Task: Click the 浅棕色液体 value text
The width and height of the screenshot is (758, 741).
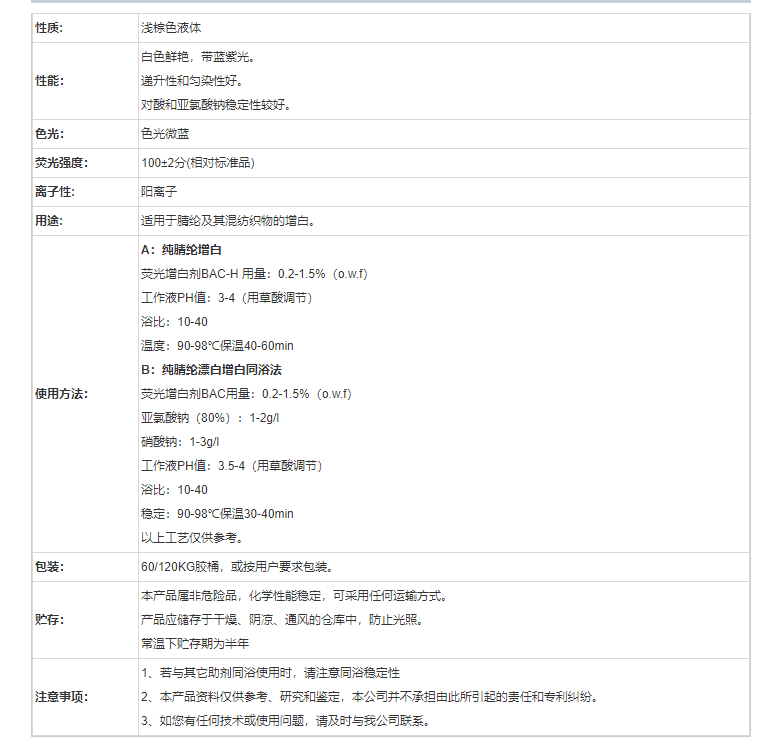Action: (177, 28)
